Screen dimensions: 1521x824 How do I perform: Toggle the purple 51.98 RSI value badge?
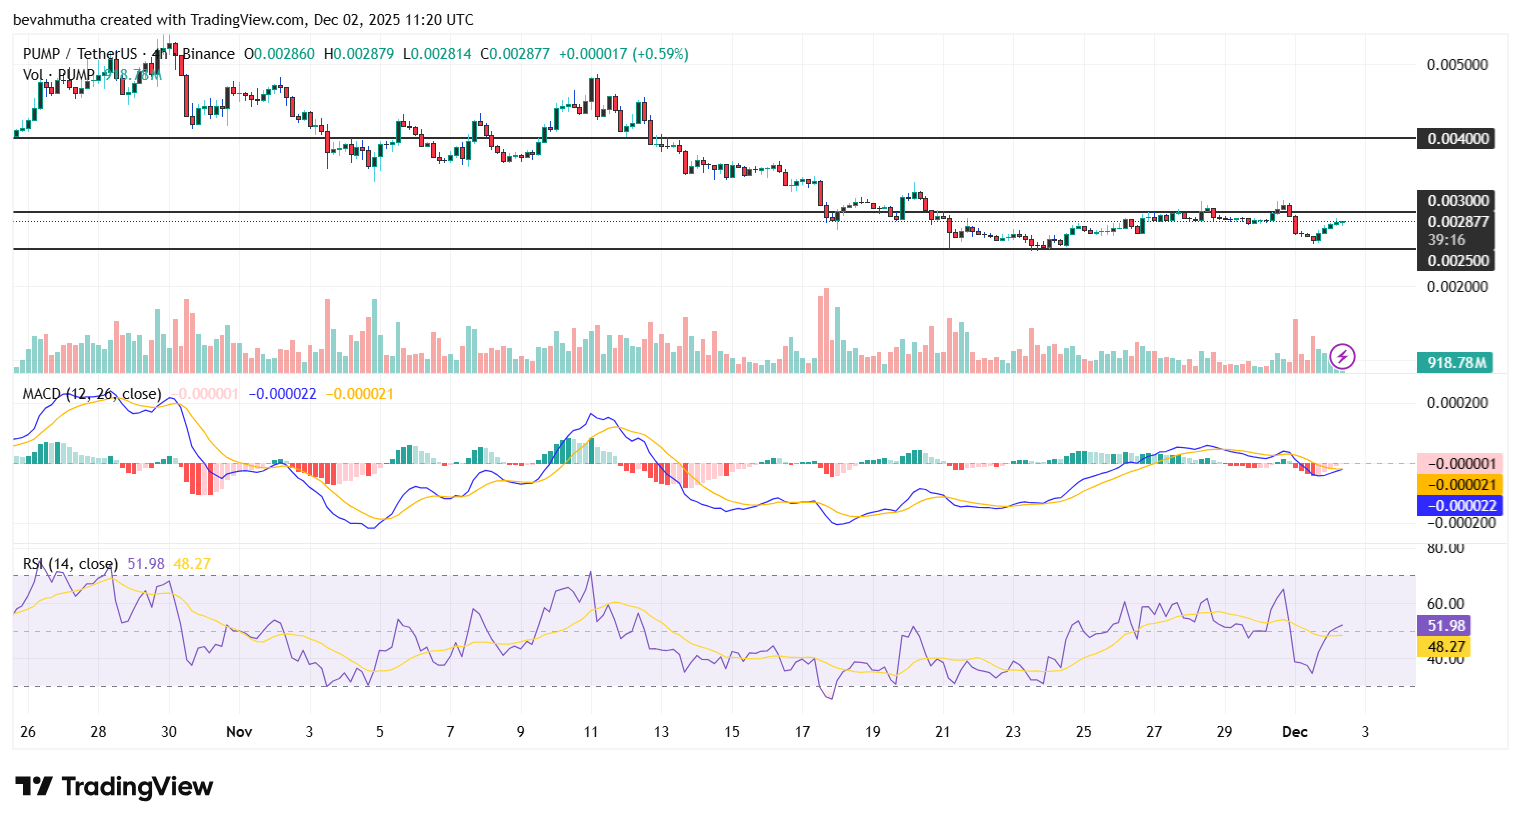tap(1446, 624)
